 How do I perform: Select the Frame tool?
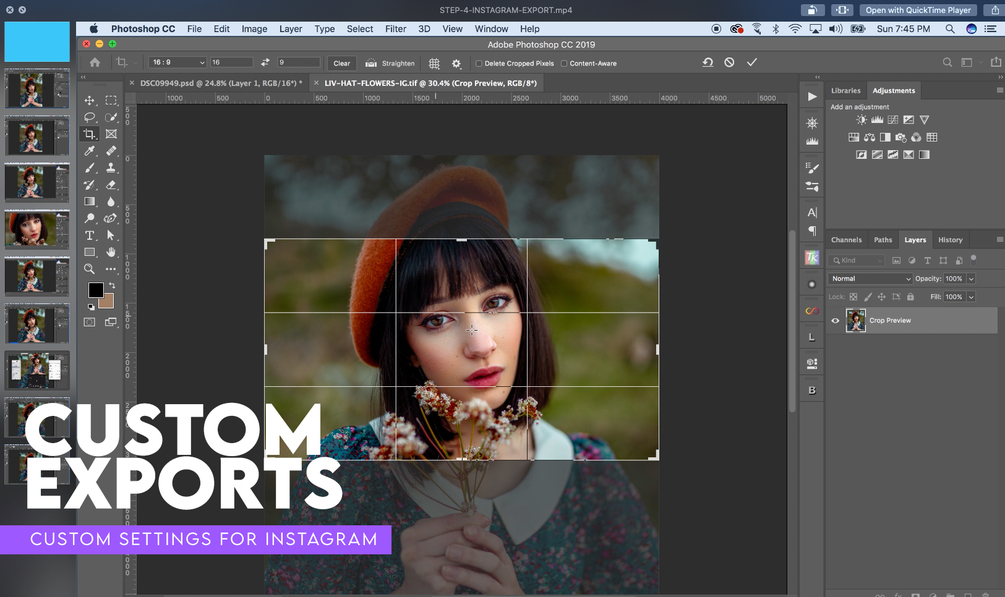pyautogui.click(x=111, y=134)
